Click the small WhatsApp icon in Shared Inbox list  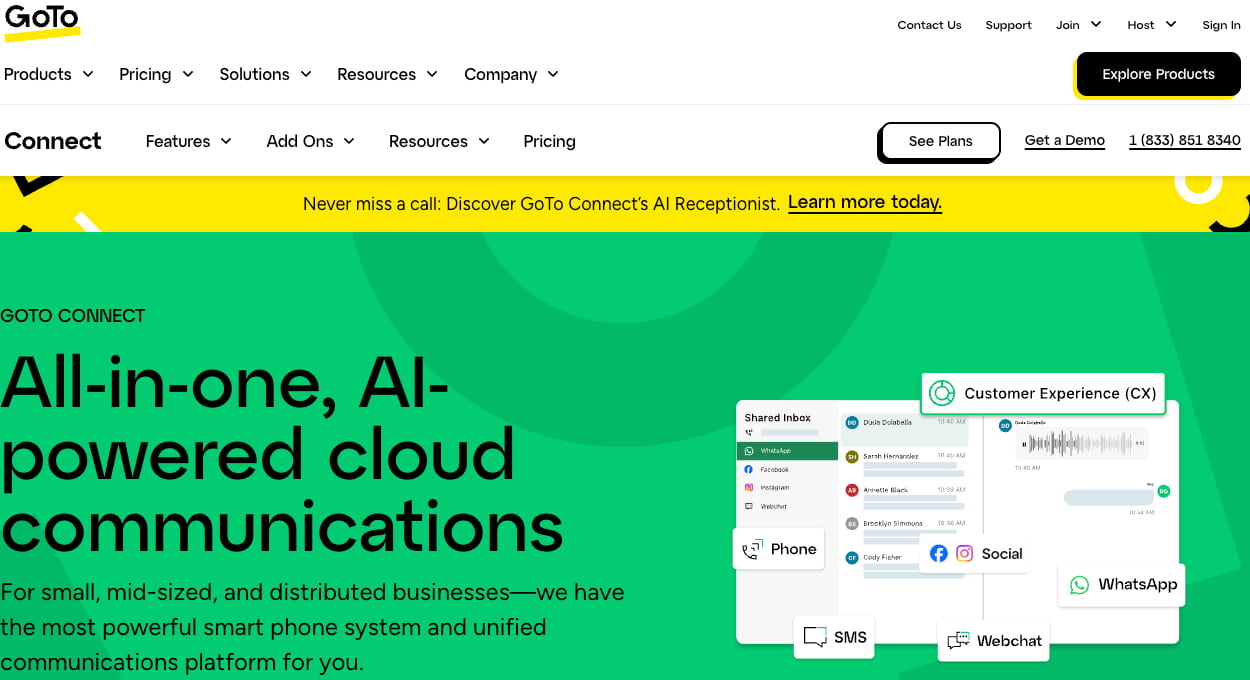[749, 451]
